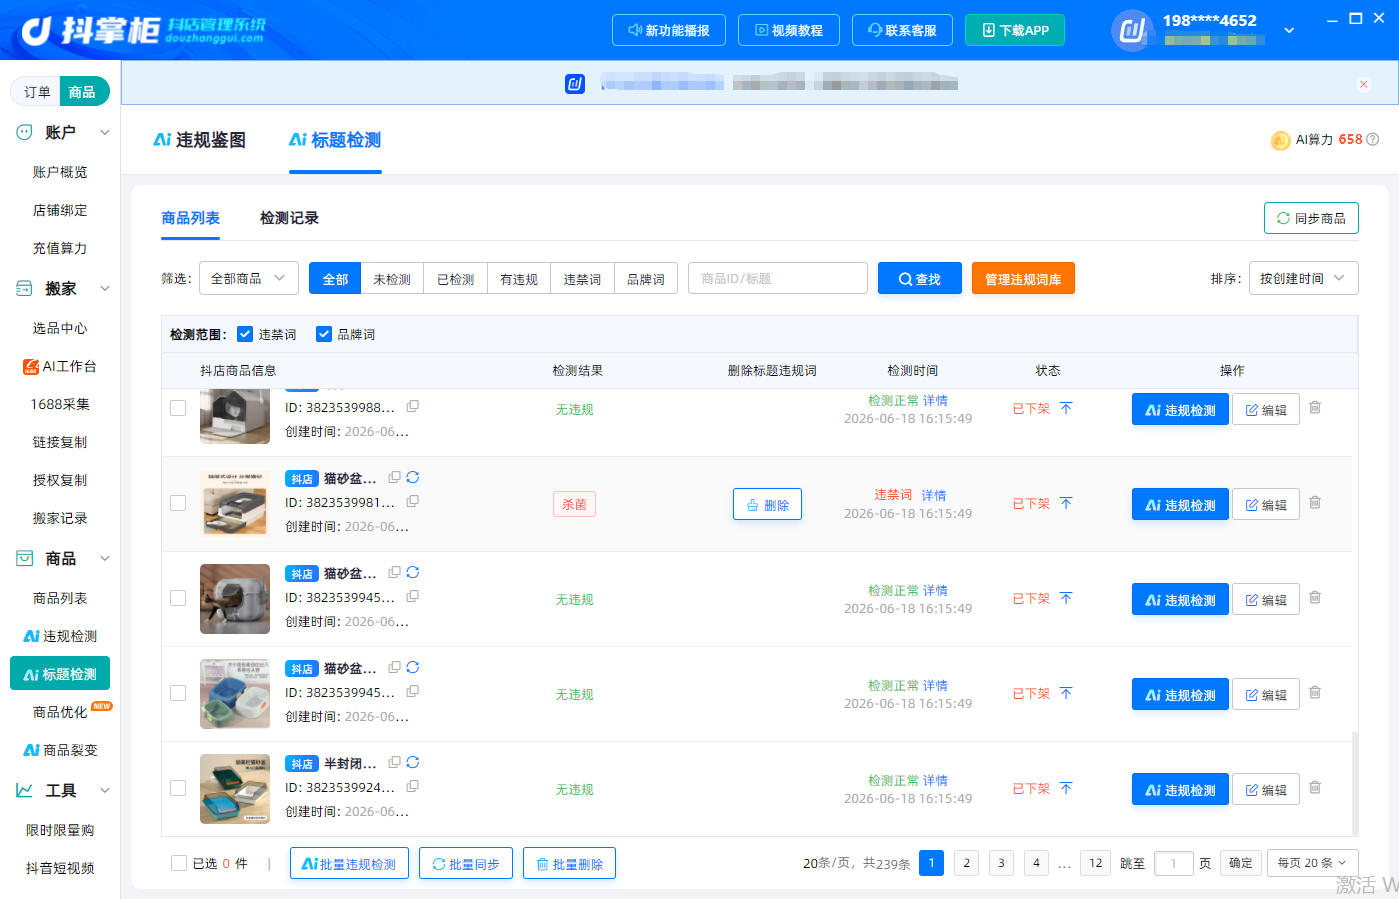Click the 半封闭 product thumbnail
Viewport: 1399px width, 899px height.
235,788
